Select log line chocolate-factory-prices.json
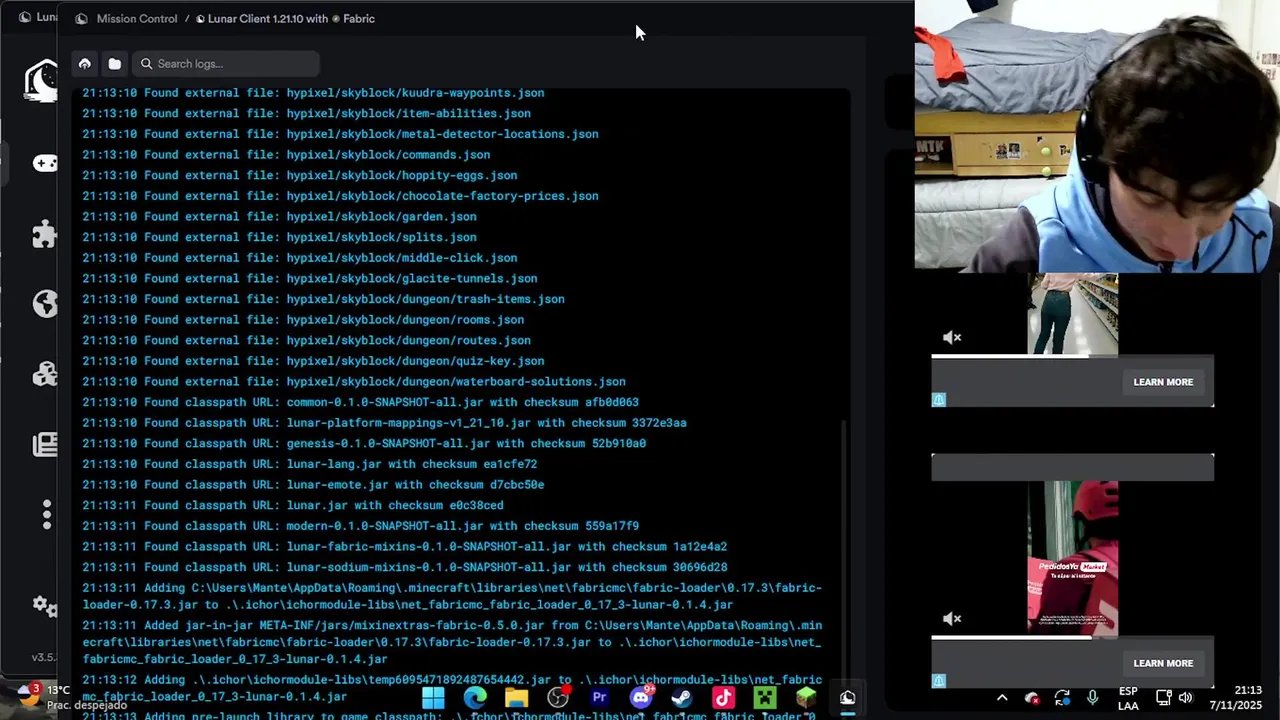The width and height of the screenshot is (1280, 720). pos(340,196)
